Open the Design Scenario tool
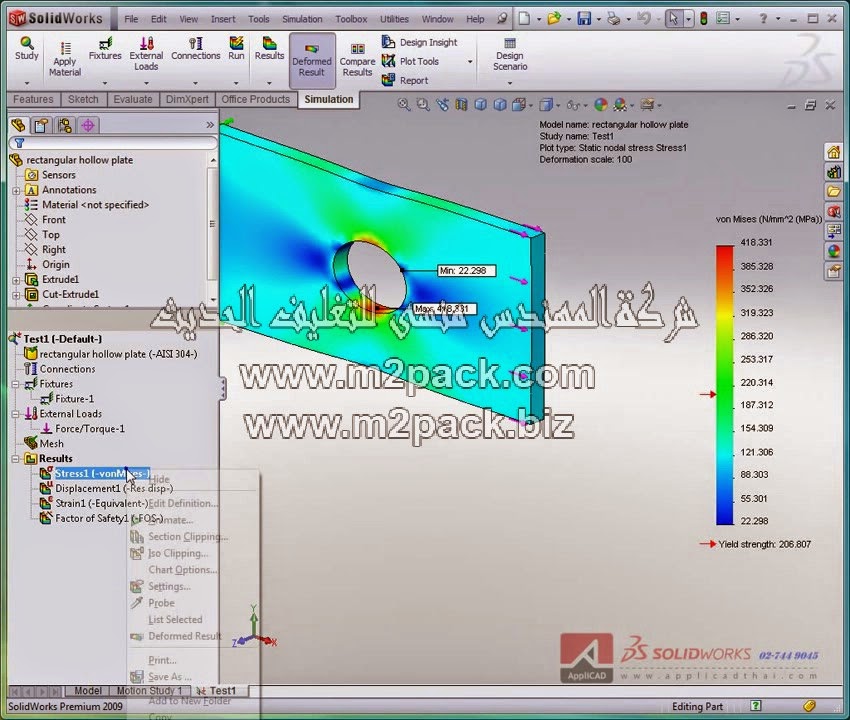Image resolution: width=850 pixels, height=720 pixels. pyautogui.click(x=510, y=55)
